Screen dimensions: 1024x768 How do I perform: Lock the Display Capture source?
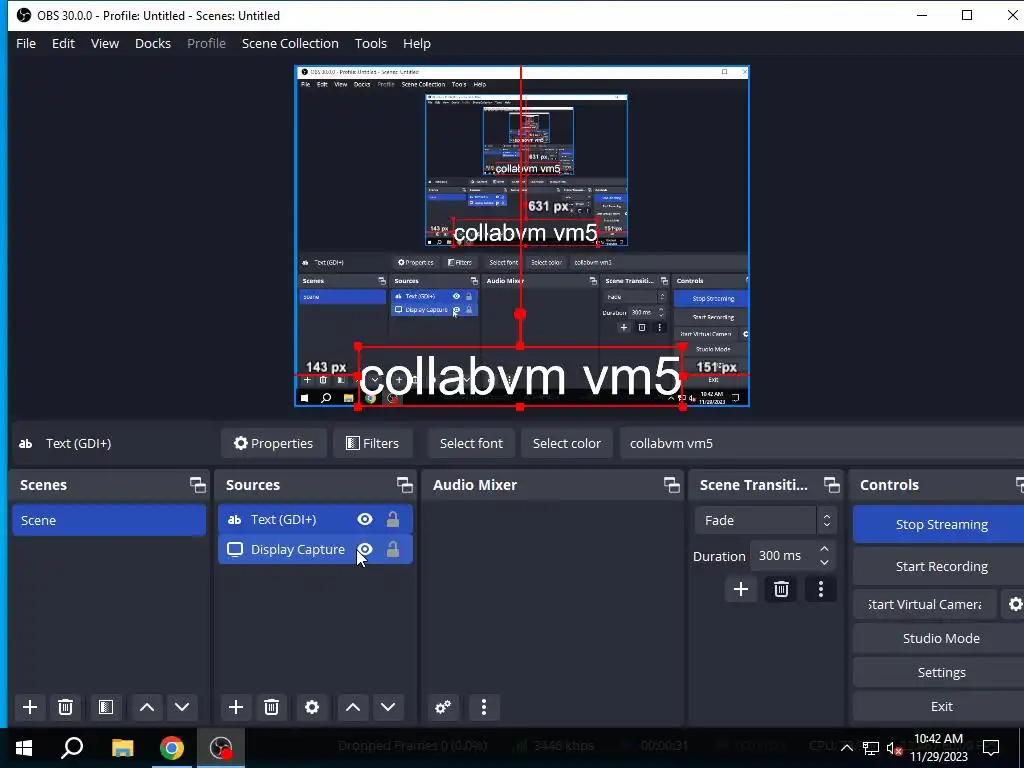coord(392,549)
